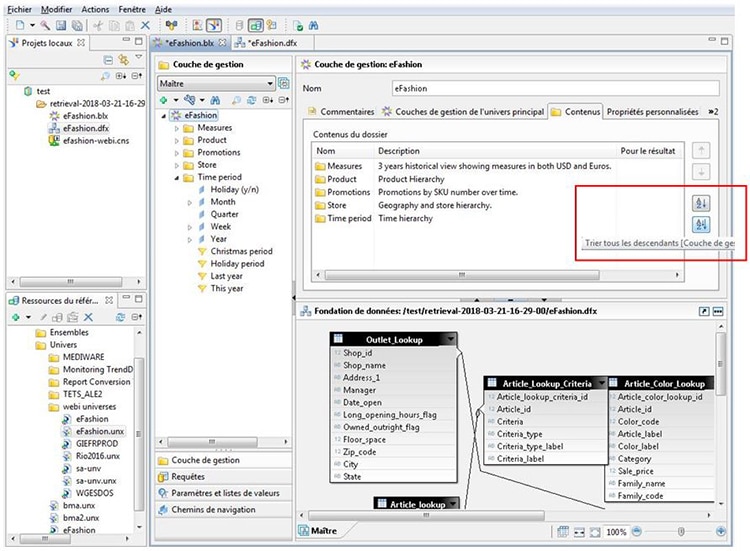Collapse the Time period folder

tap(176, 178)
